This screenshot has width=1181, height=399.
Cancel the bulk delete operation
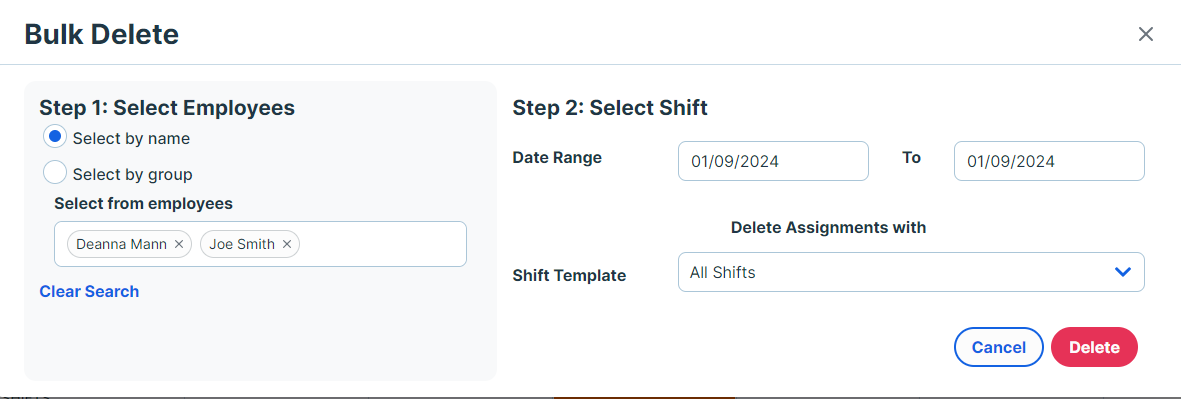(x=999, y=347)
